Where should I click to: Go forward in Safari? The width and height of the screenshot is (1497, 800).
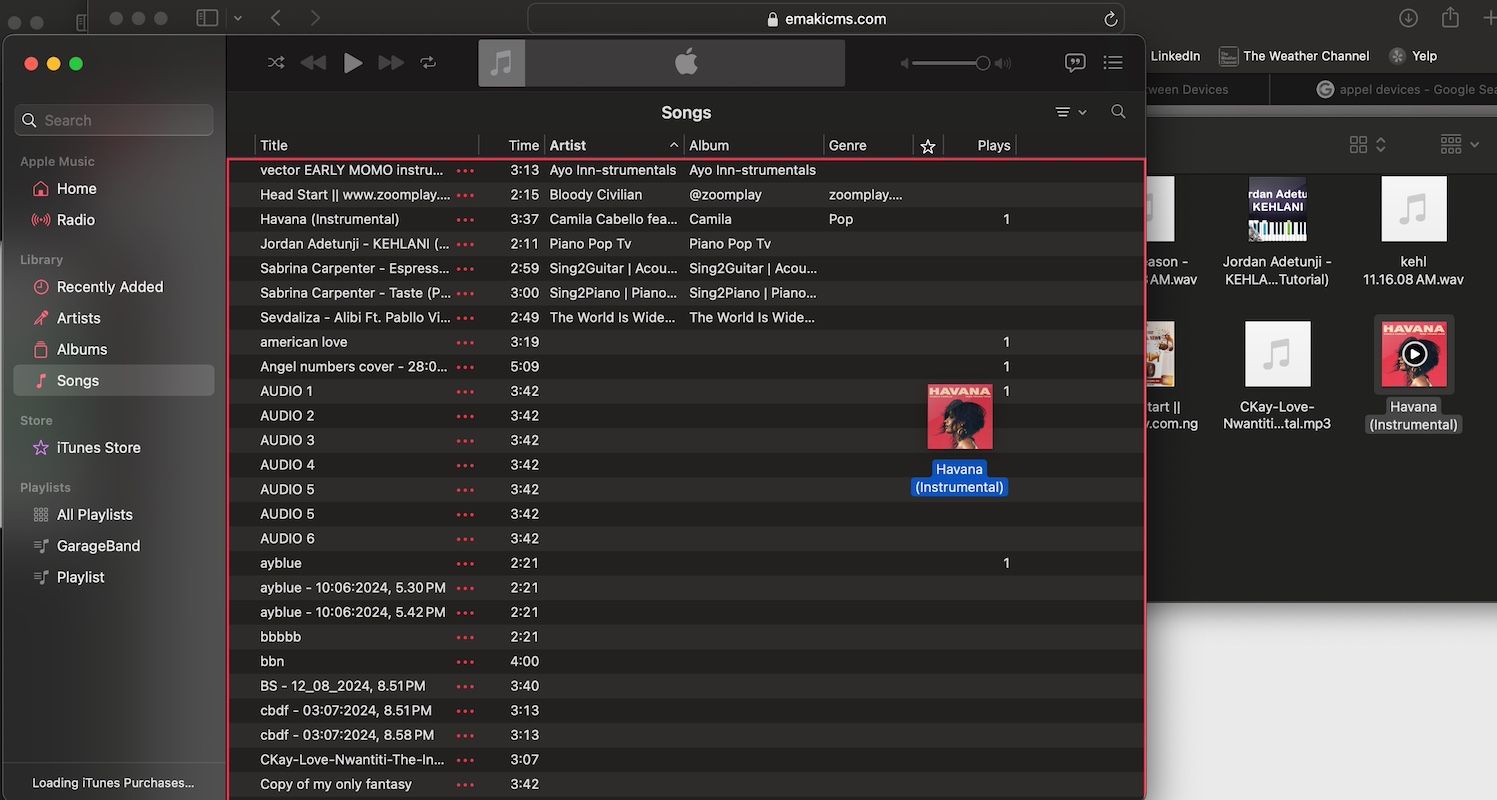coord(315,18)
